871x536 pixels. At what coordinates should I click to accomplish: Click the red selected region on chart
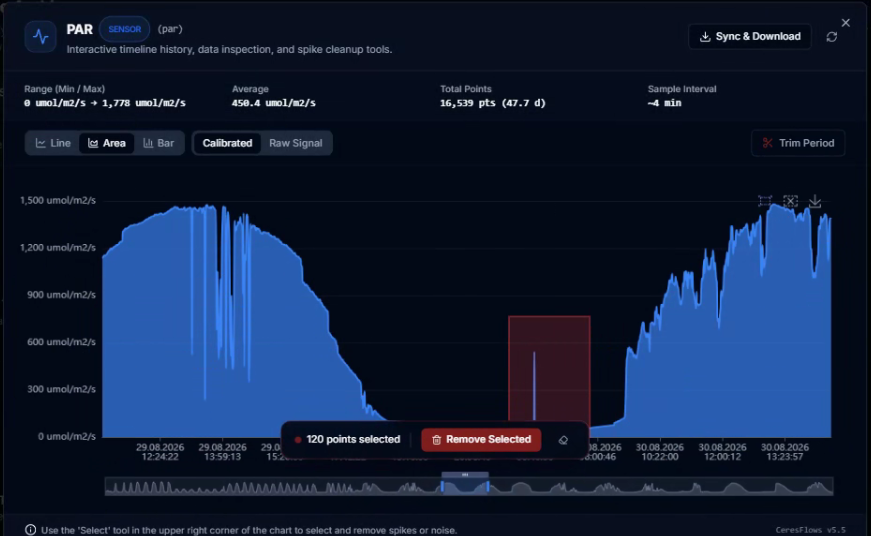click(x=549, y=368)
